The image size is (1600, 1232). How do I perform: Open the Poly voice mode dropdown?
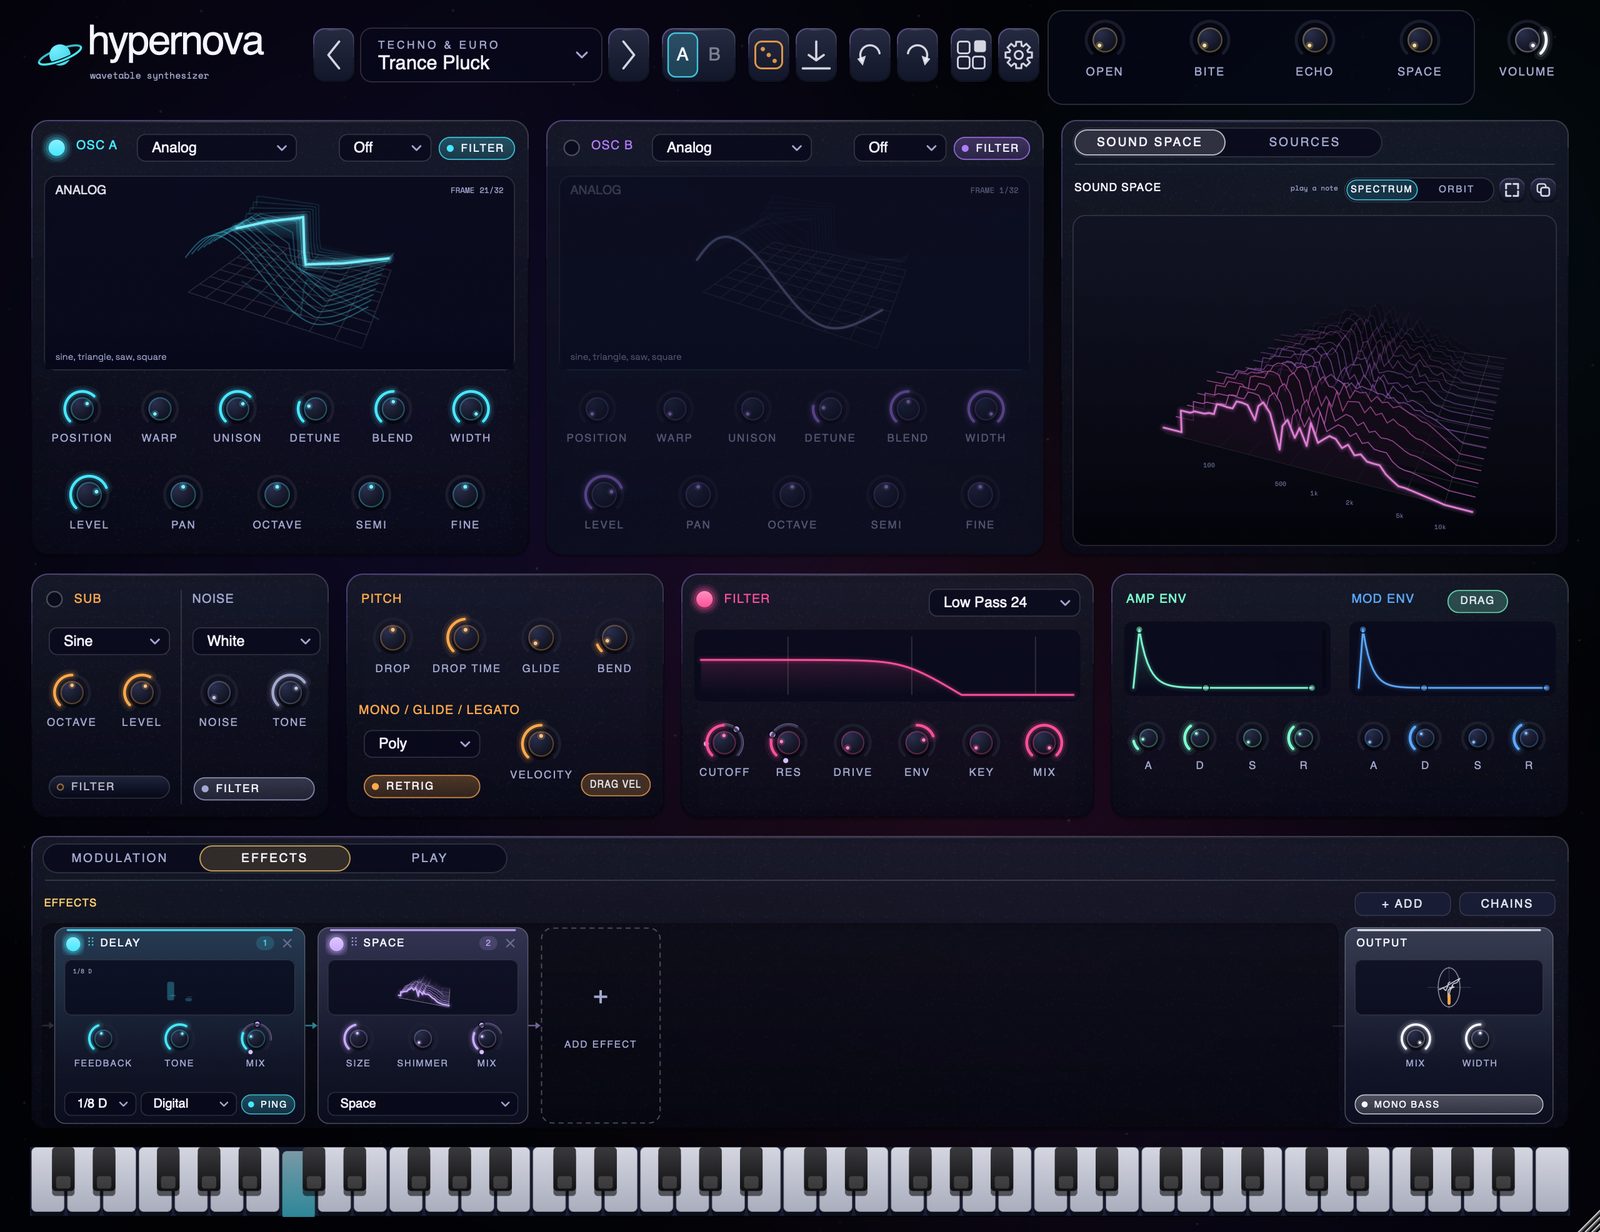point(422,743)
